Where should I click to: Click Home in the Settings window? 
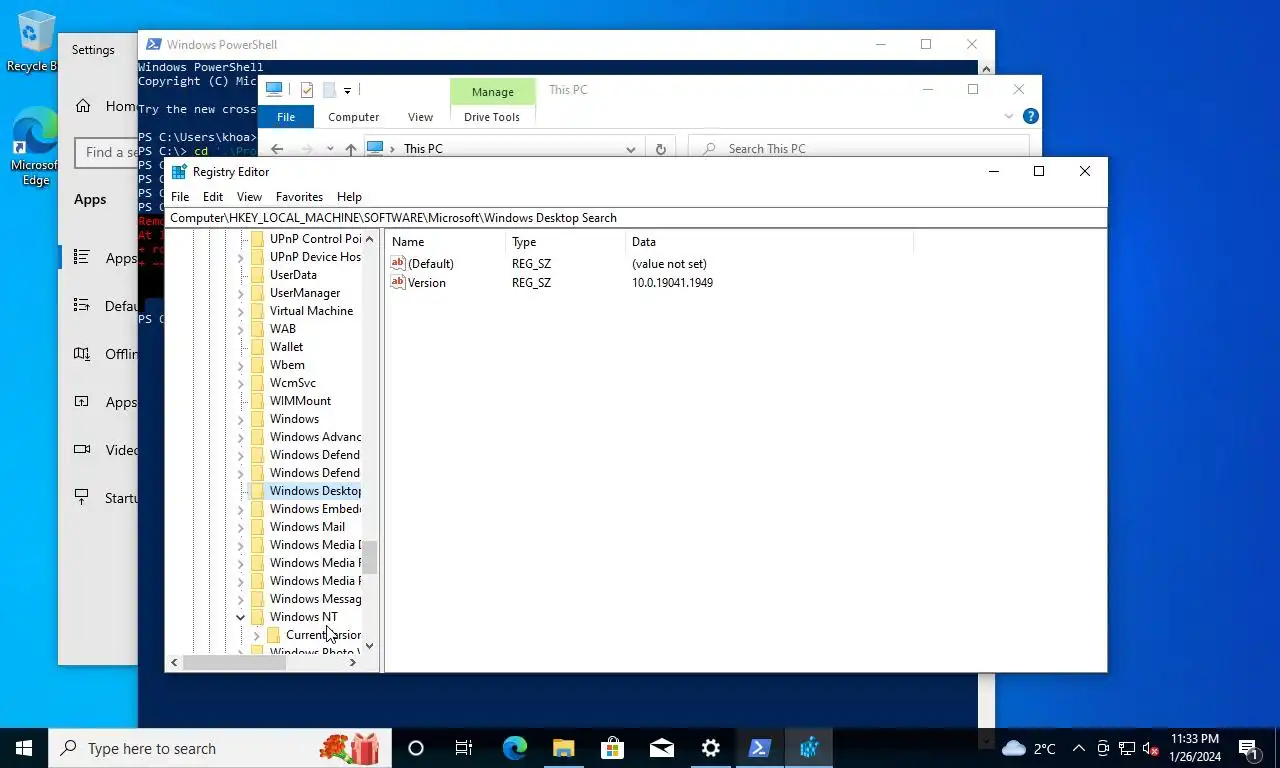pyautogui.click(x=105, y=106)
